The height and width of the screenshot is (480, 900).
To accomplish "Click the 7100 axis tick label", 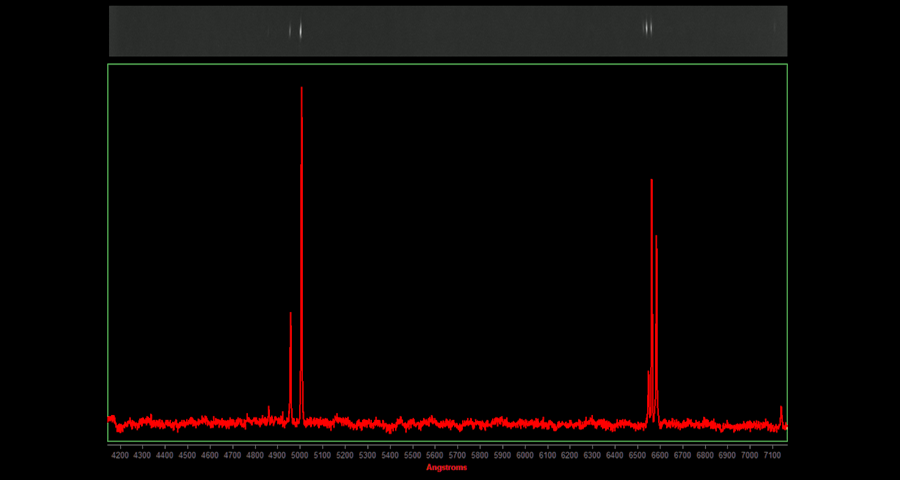I will 772,455.
